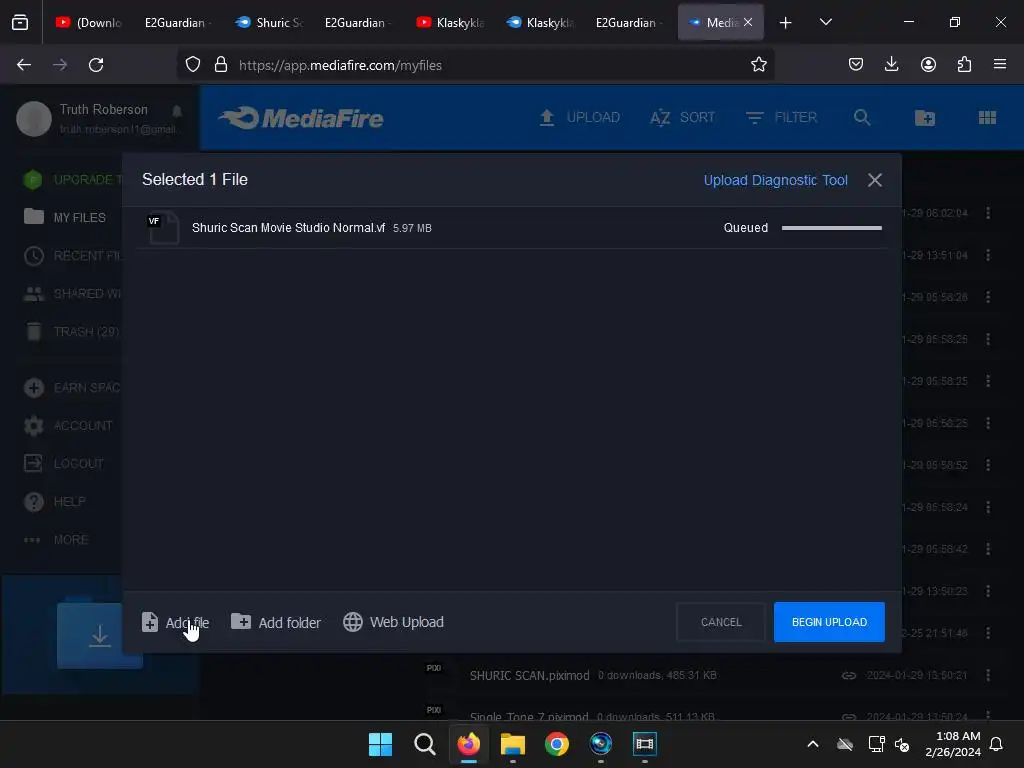Click the search magnifier icon in MediaFire
Viewport: 1024px width, 768px height.
pos(862,118)
